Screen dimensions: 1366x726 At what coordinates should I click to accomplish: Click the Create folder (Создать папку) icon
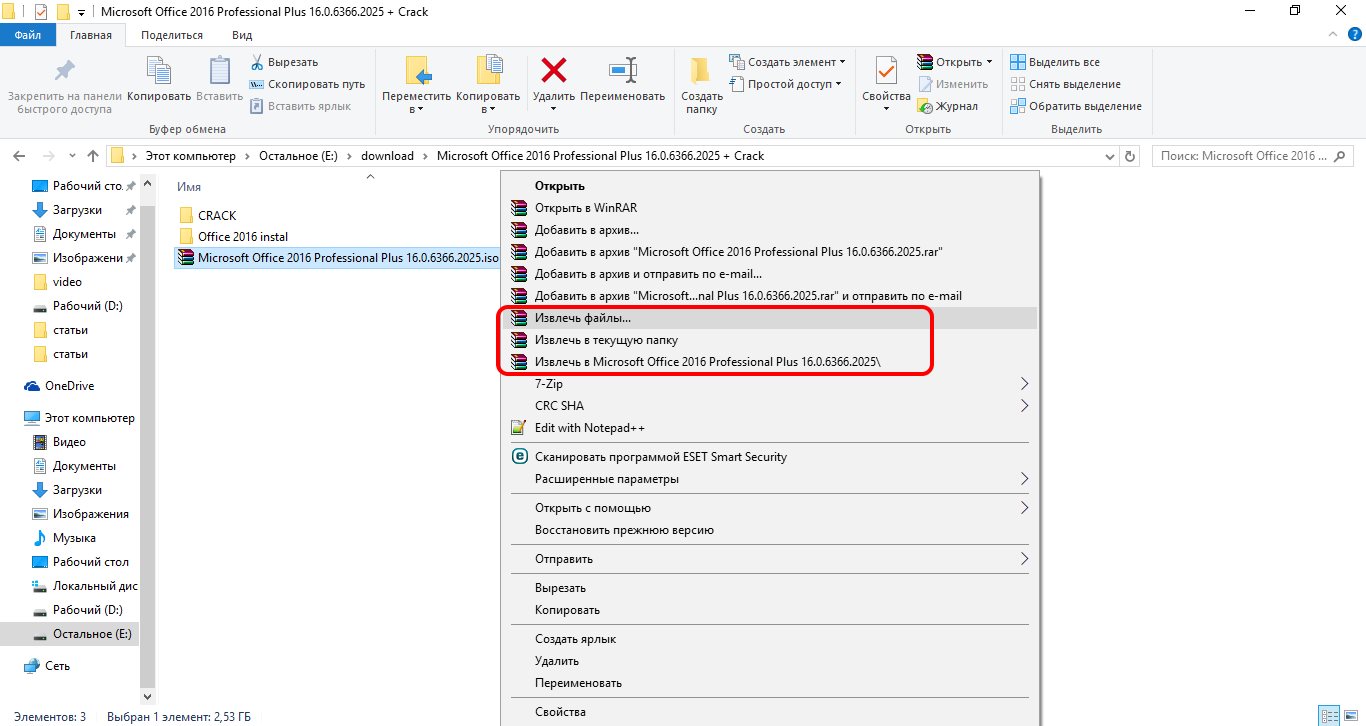click(701, 72)
